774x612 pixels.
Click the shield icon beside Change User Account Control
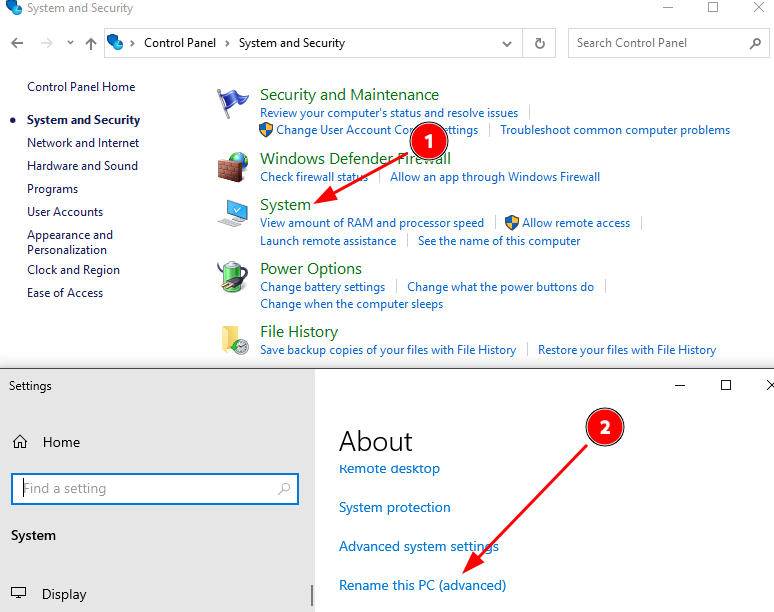pyautogui.click(x=266, y=130)
